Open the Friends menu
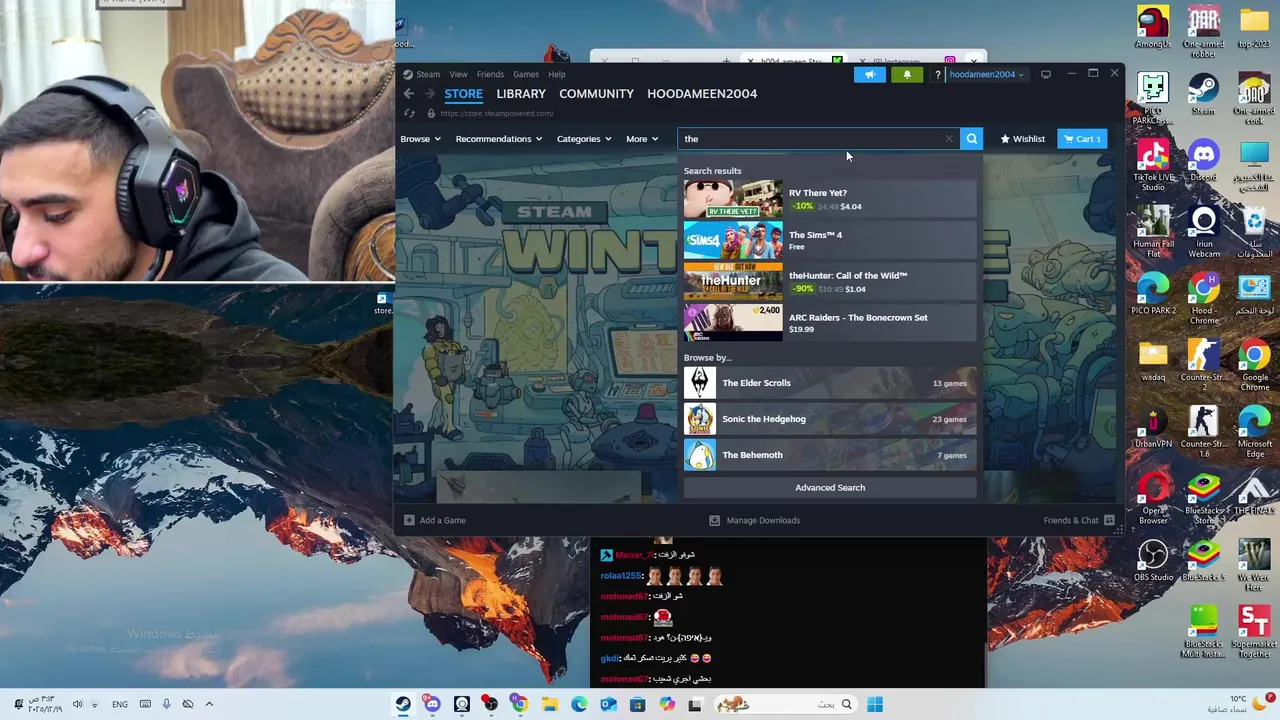The width and height of the screenshot is (1280, 720). pos(490,74)
